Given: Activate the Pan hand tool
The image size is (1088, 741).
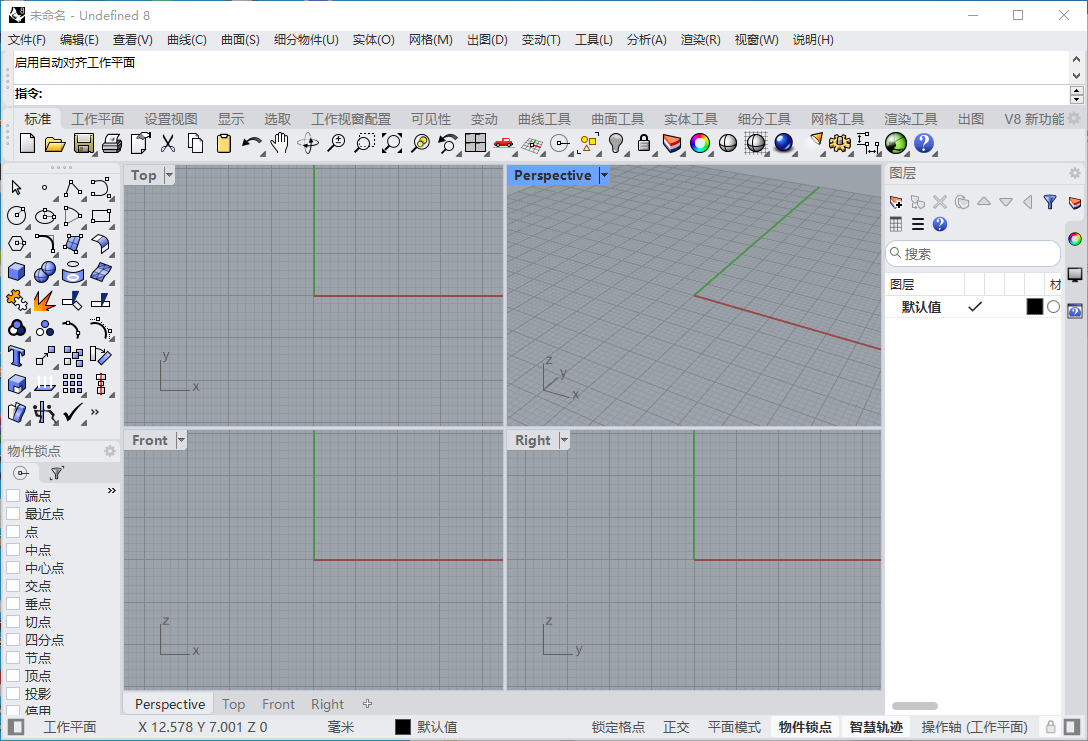Looking at the screenshot, I should [279, 144].
